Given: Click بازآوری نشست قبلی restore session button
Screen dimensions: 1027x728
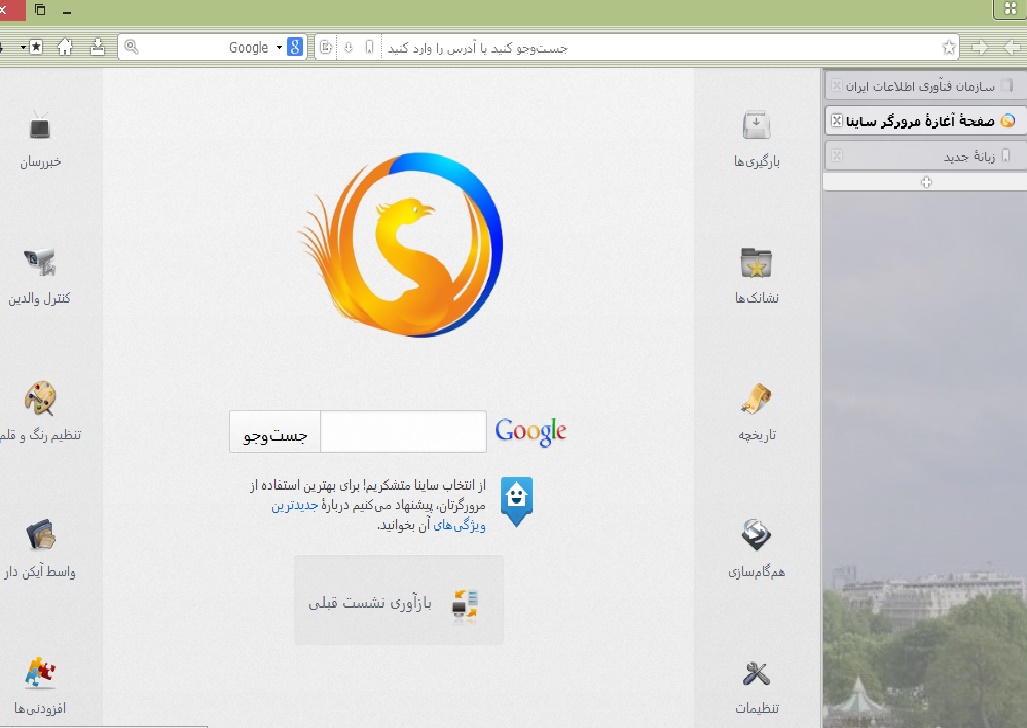Looking at the screenshot, I should pos(398,600).
